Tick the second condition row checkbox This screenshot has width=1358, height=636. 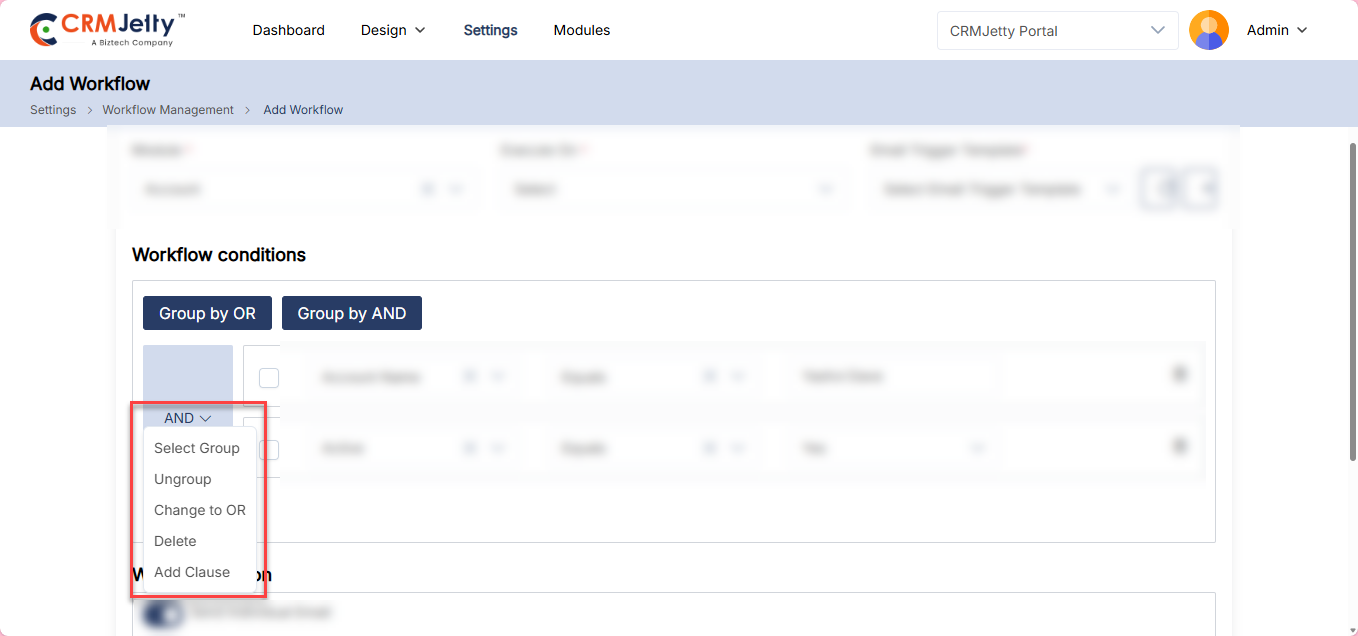[x=269, y=450]
